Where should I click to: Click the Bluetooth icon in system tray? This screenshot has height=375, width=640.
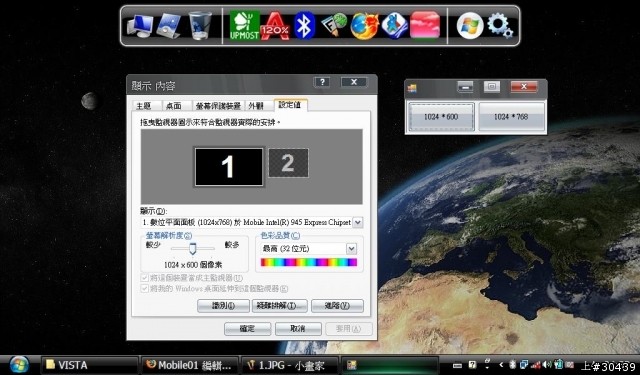[x=513, y=365]
